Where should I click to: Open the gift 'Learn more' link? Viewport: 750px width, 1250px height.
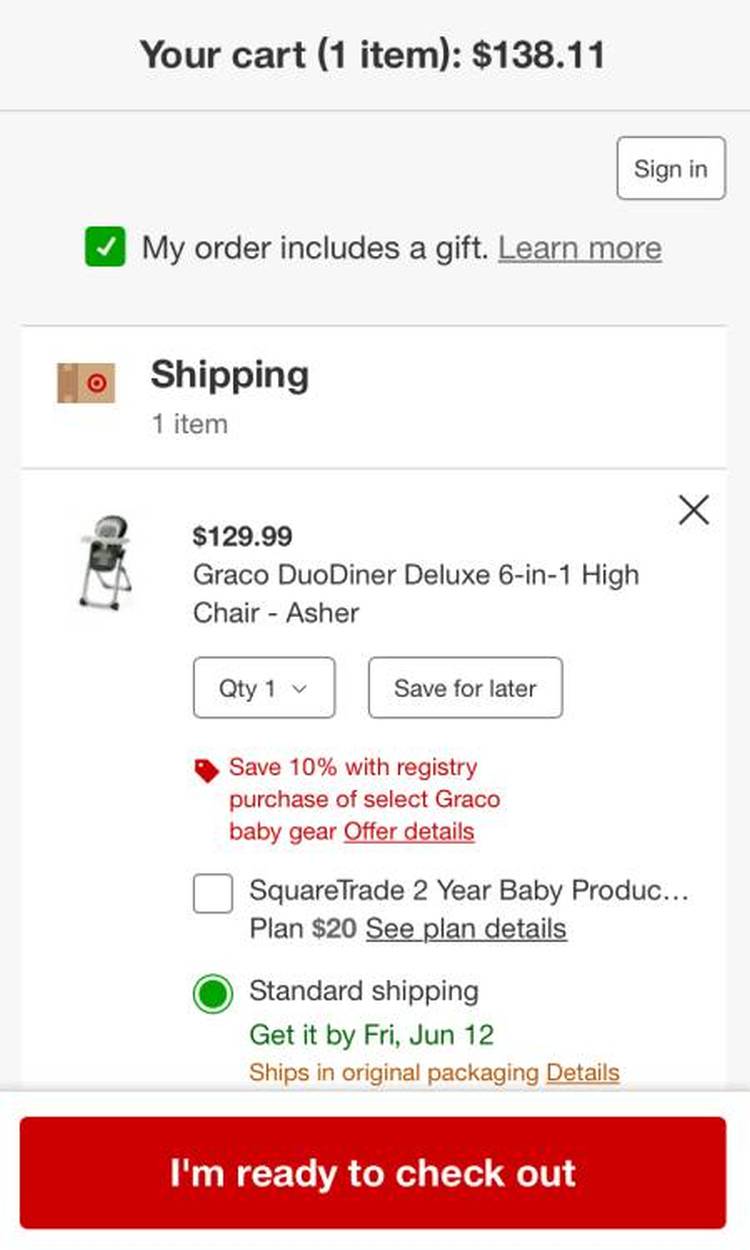click(x=580, y=248)
